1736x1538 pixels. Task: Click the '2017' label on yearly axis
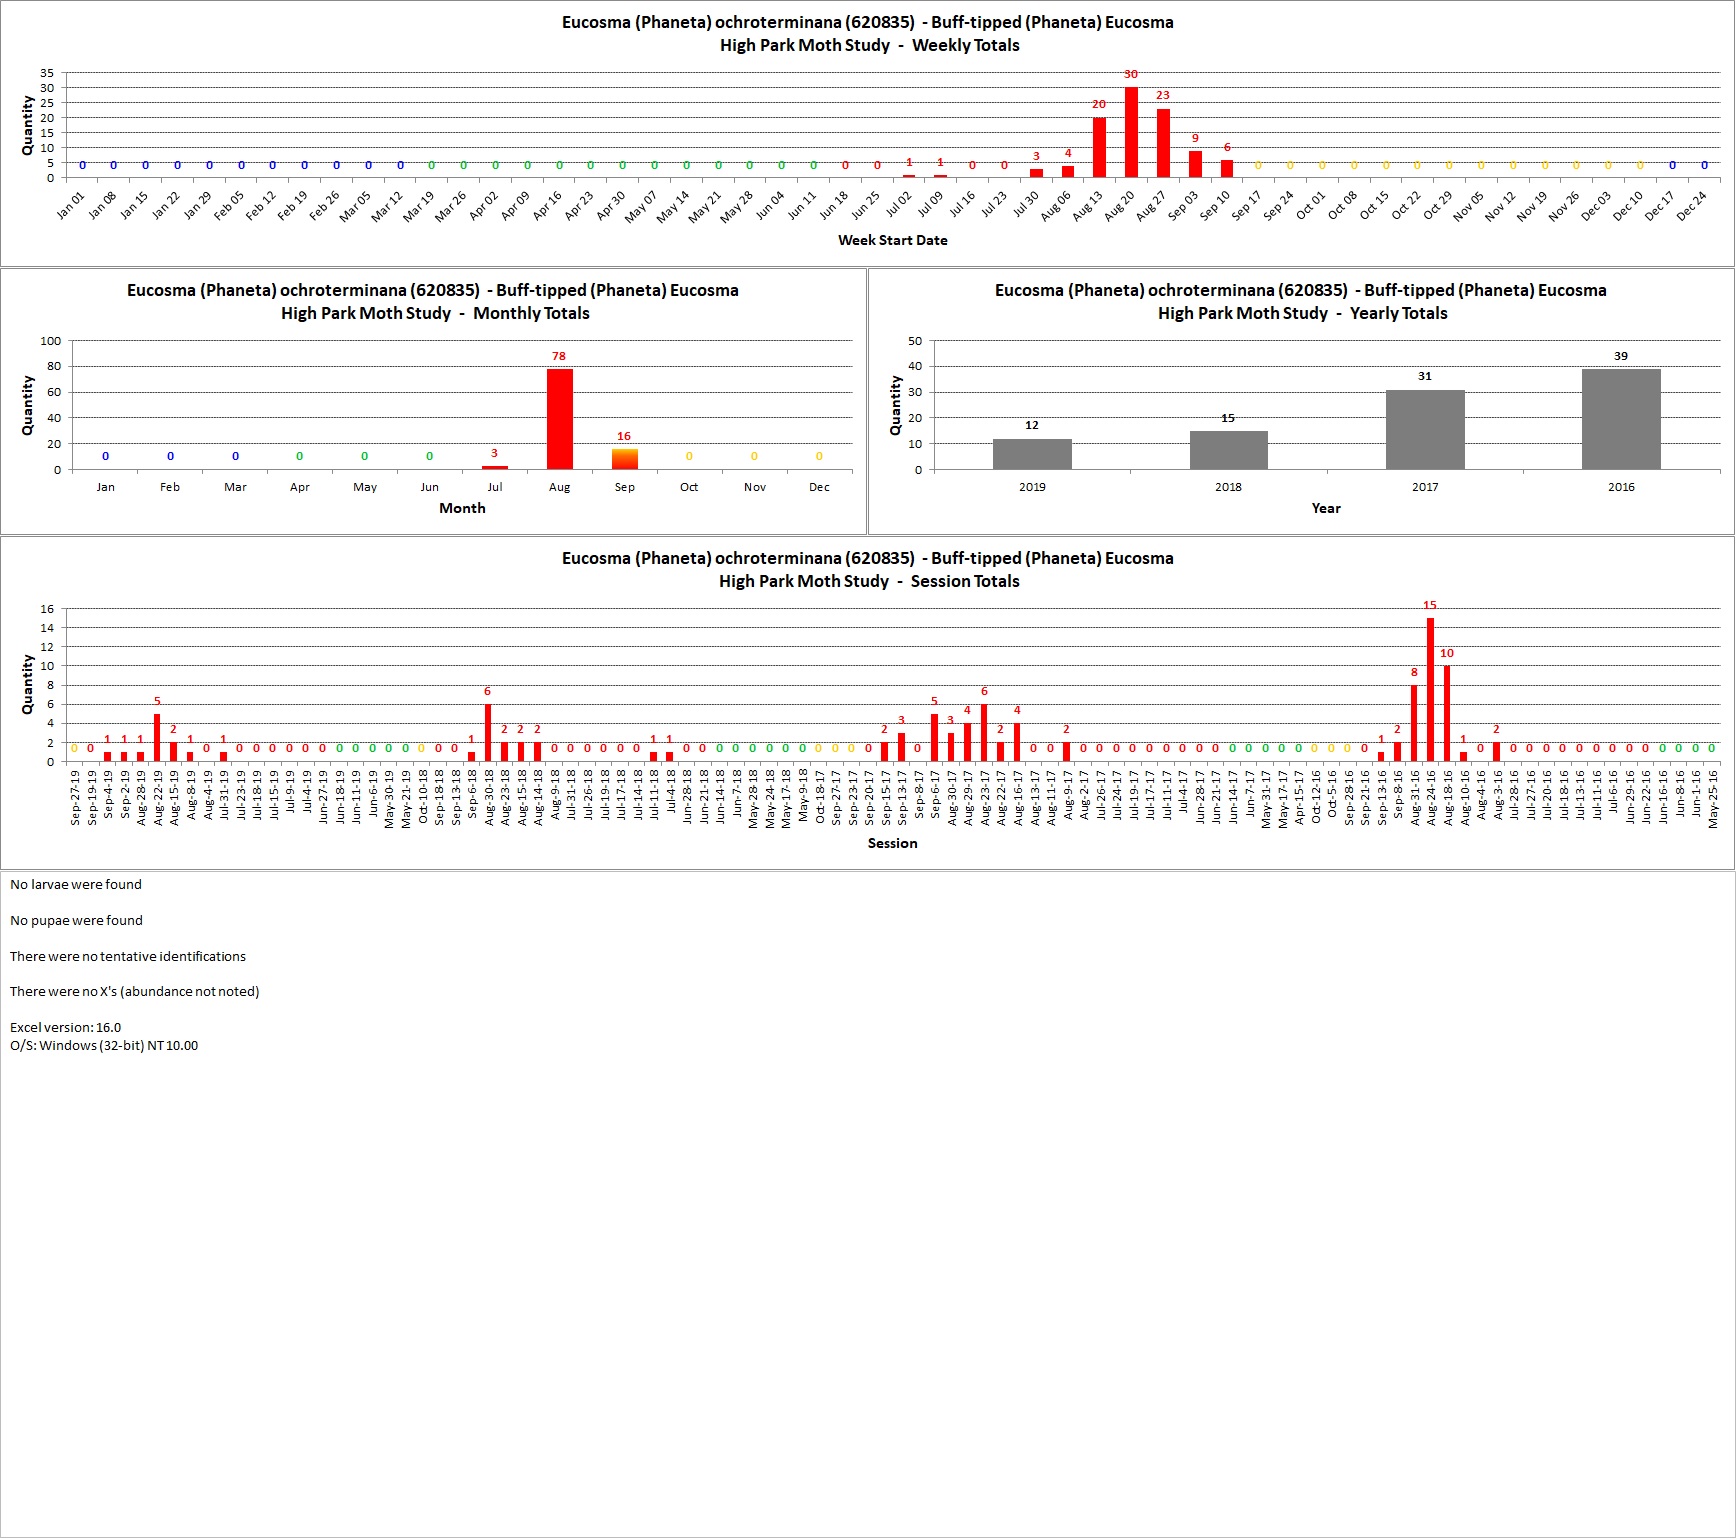(x=1425, y=487)
